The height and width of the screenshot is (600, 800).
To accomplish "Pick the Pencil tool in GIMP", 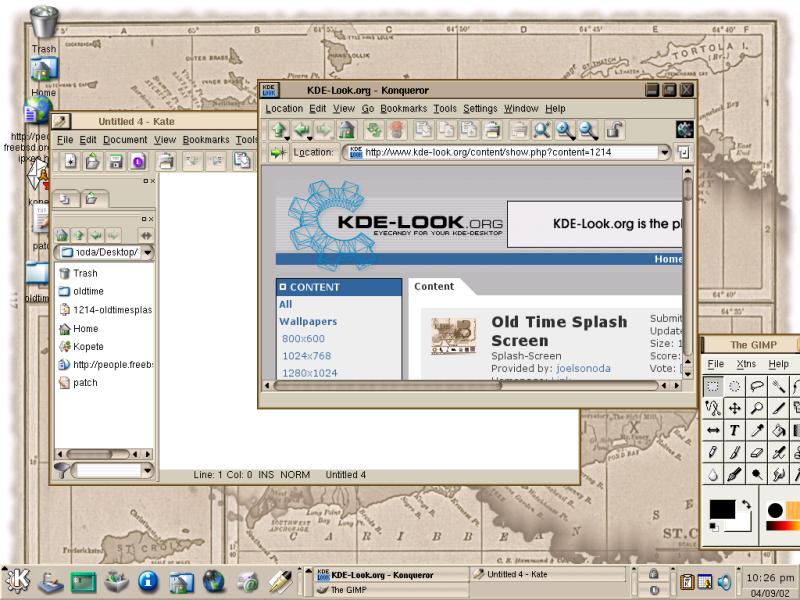I will pos(713,452).
